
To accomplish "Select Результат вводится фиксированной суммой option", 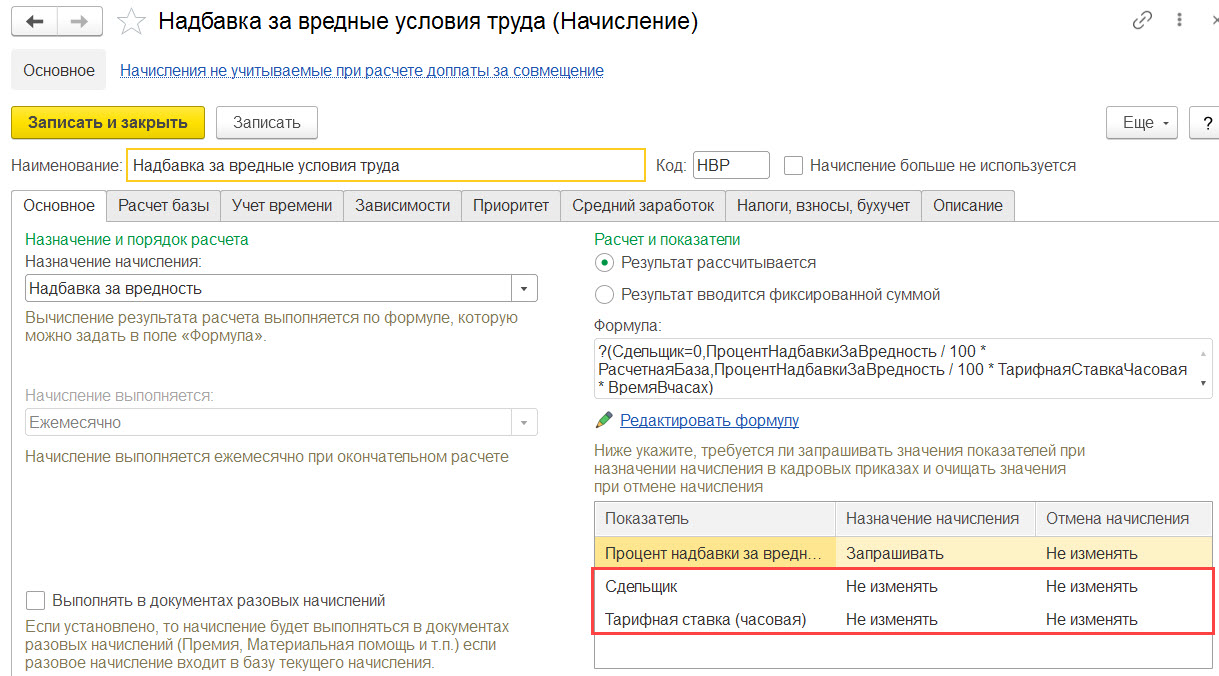I will (603, 294).
